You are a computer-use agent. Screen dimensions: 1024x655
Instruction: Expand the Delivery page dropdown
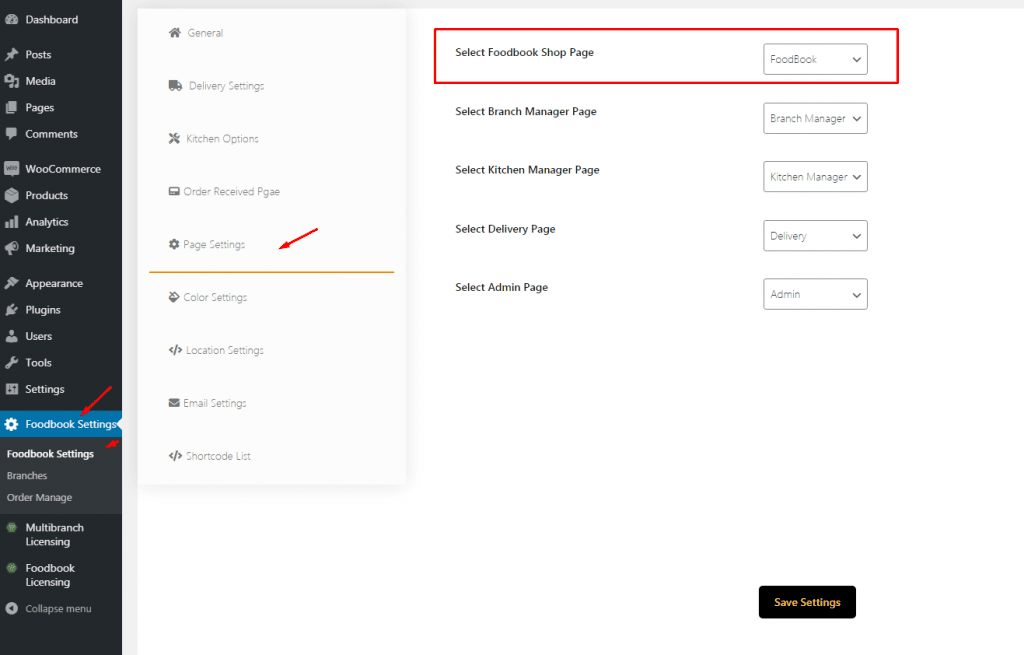[815, 236]
